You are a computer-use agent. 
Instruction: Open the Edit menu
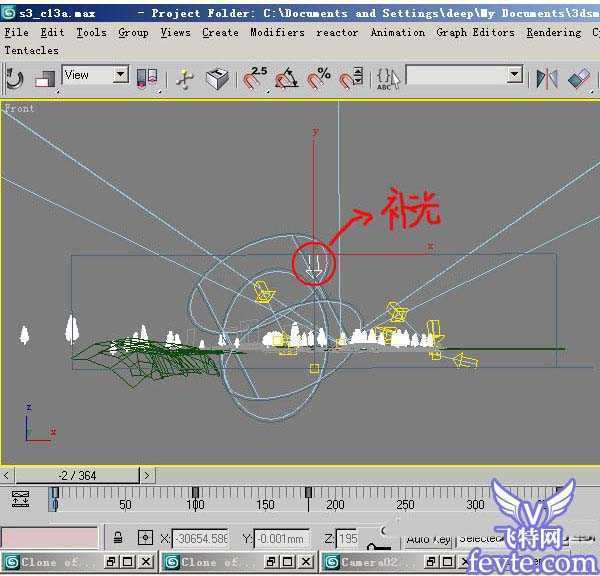pyautogui.click(x=52, y=33)
